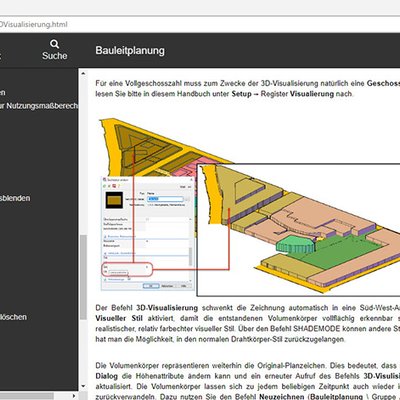The width and height of the screenshot is (400, 400).
Task: Click the phrase 'Vollgeschosszahl' in first line
Action: [153, 83]
